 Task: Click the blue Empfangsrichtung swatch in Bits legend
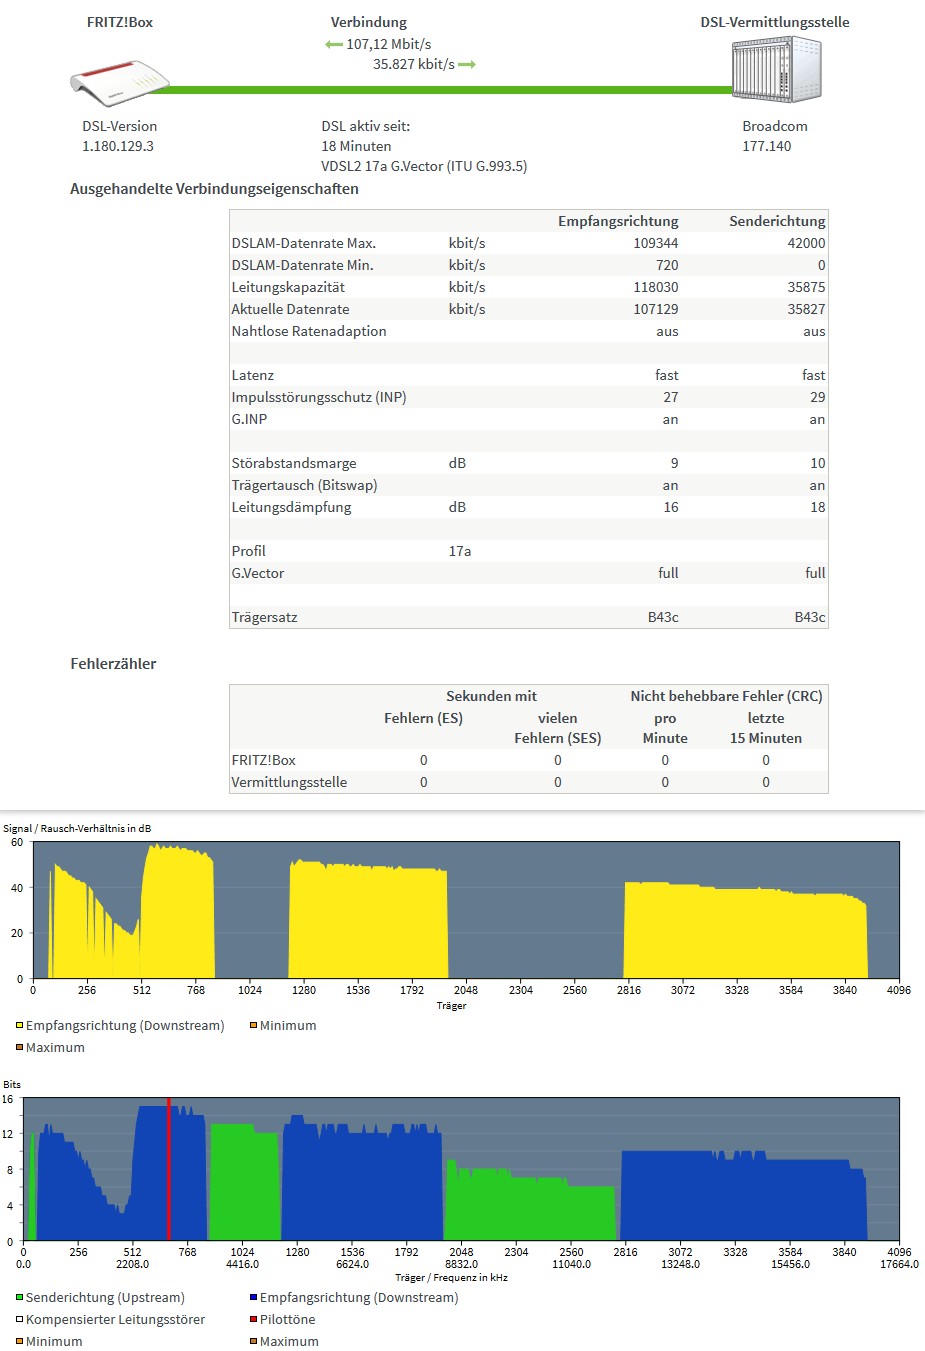point(254,1298)
